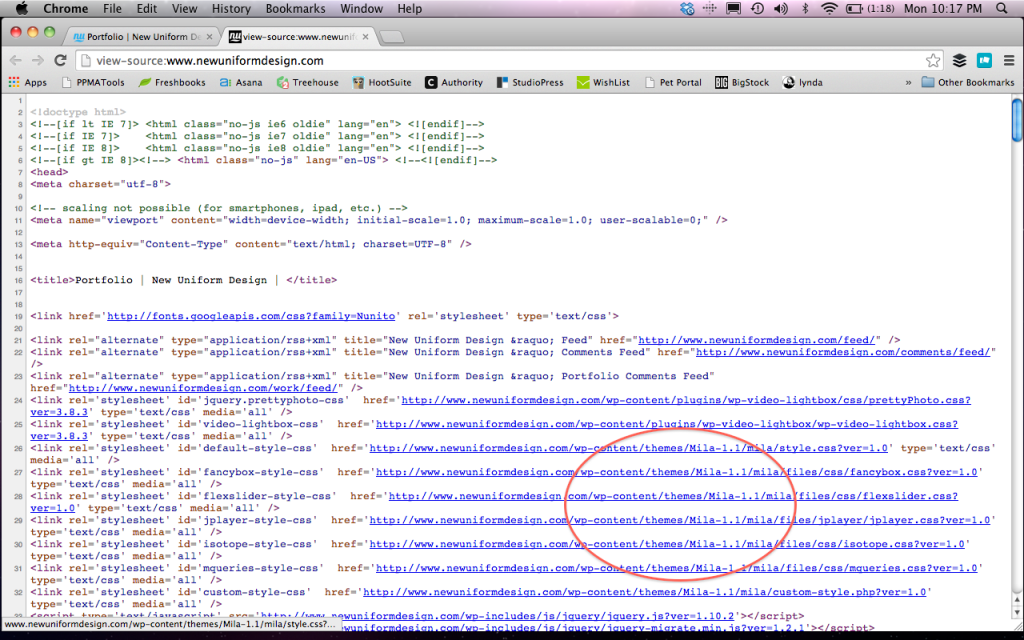
Task: Open the View menu
Action: click(184, 8)
